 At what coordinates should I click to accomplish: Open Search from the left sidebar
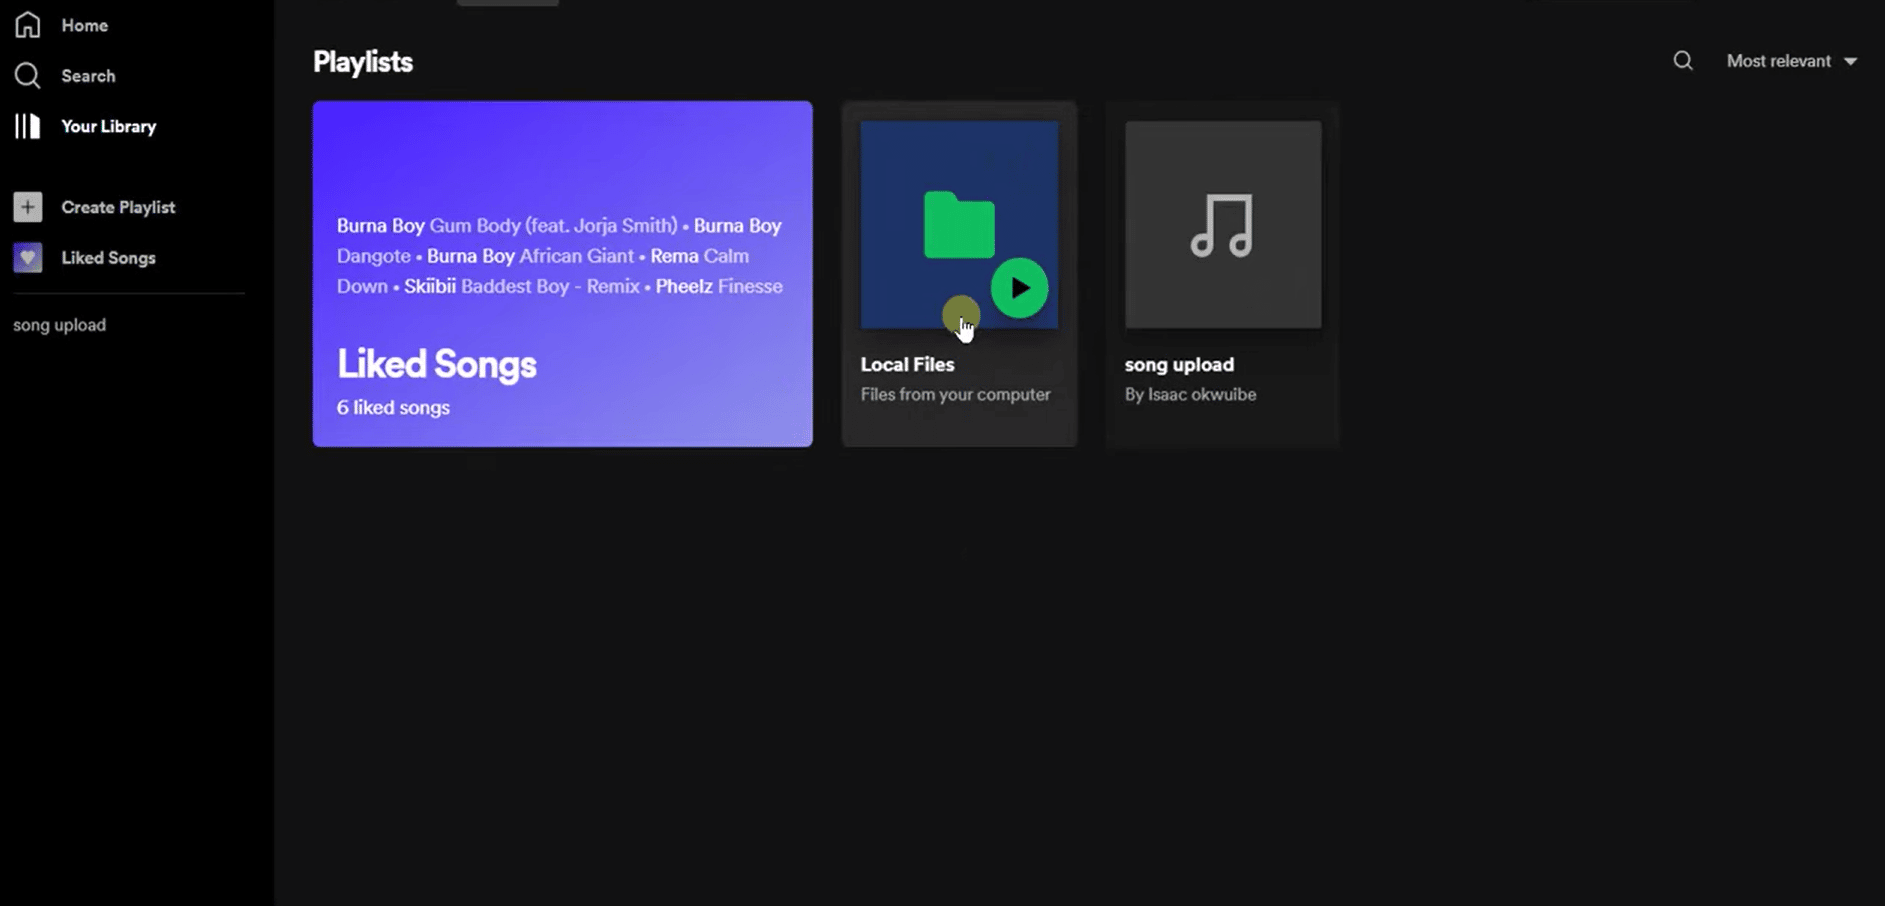tap(27, 75)
